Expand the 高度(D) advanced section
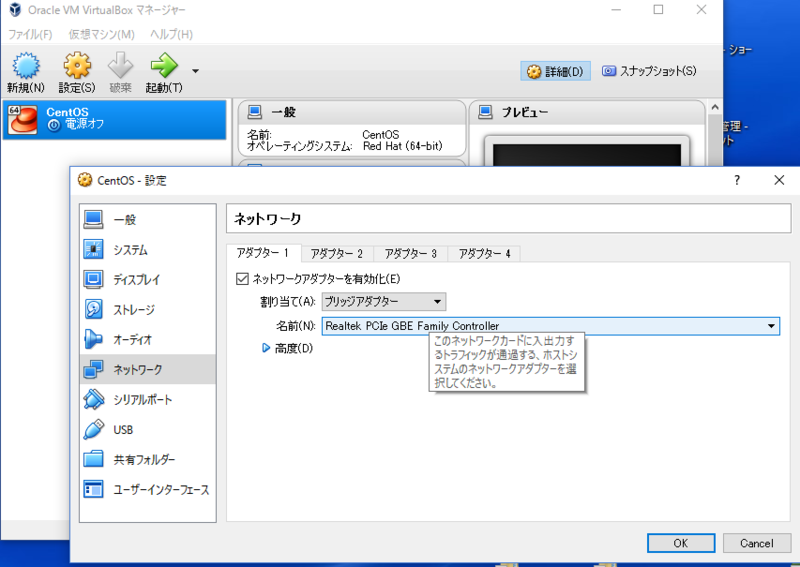The image size is (800, 567). pos(265,348)
